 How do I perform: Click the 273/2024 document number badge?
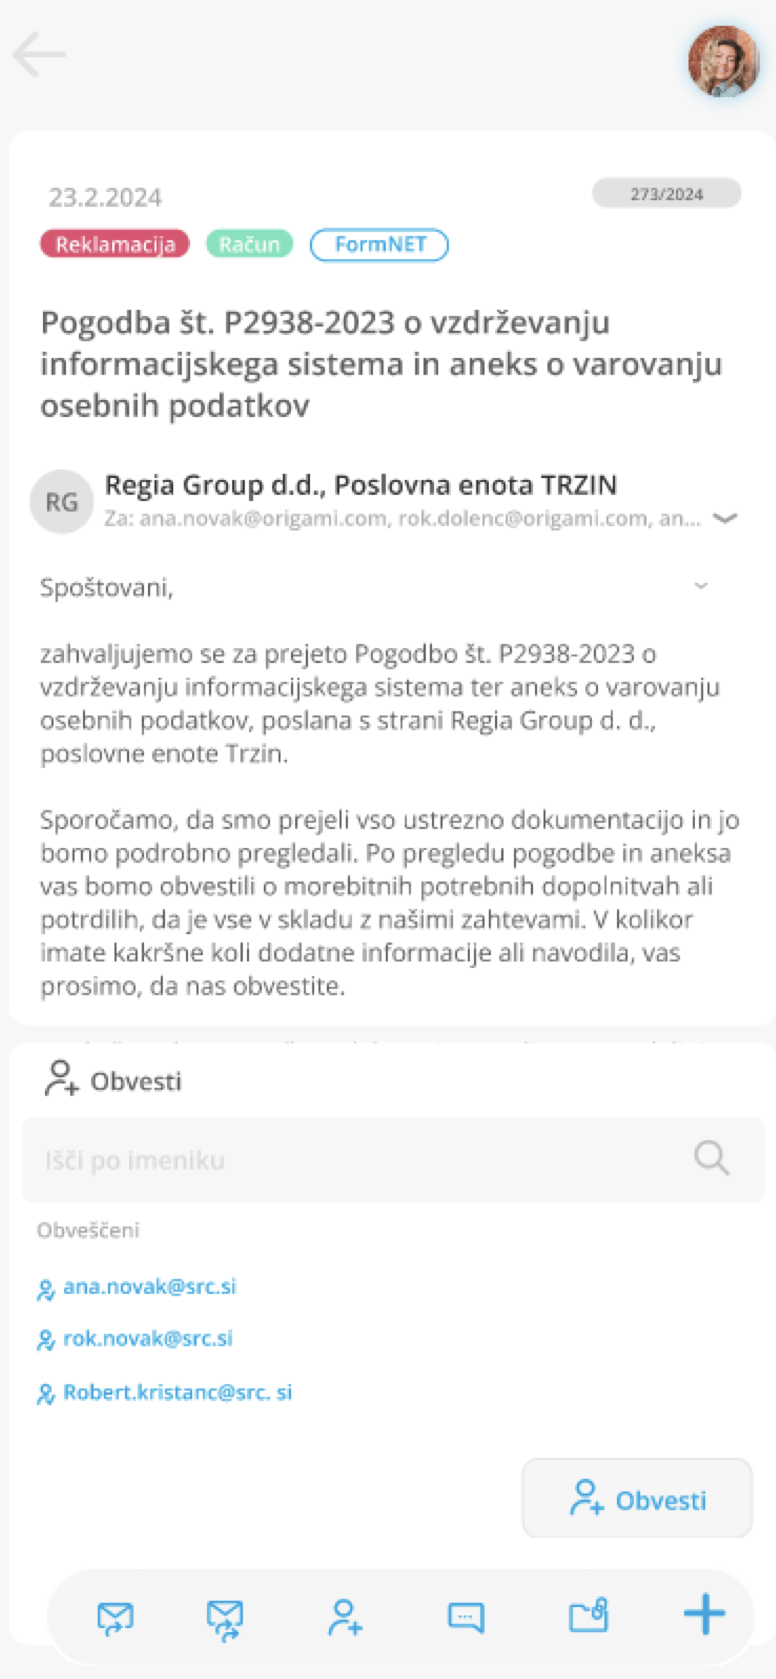(666, 194)
